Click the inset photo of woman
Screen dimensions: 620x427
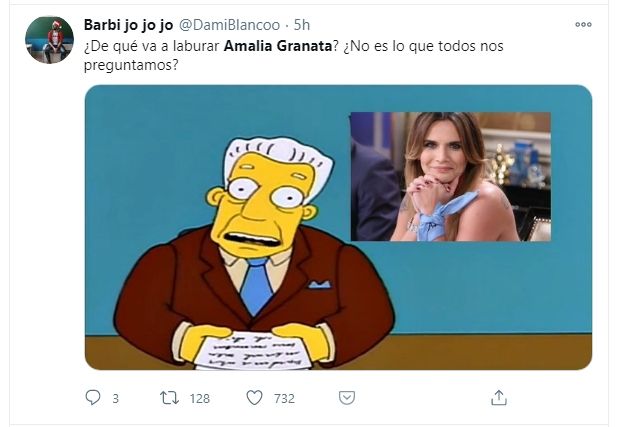click(451, 177)
